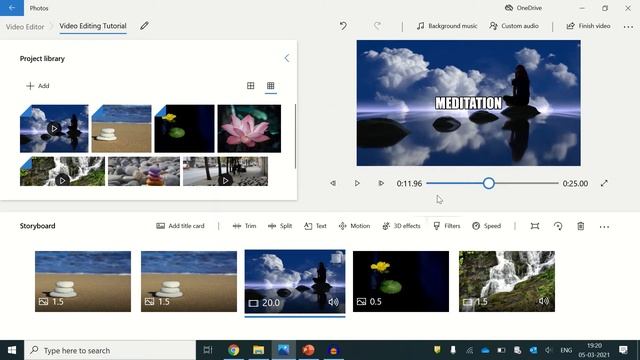Image resolution: width=640 pixels, height=360 pixels.
Task: Switch library to small thumbnail view
Action: (x=270, y=85)
